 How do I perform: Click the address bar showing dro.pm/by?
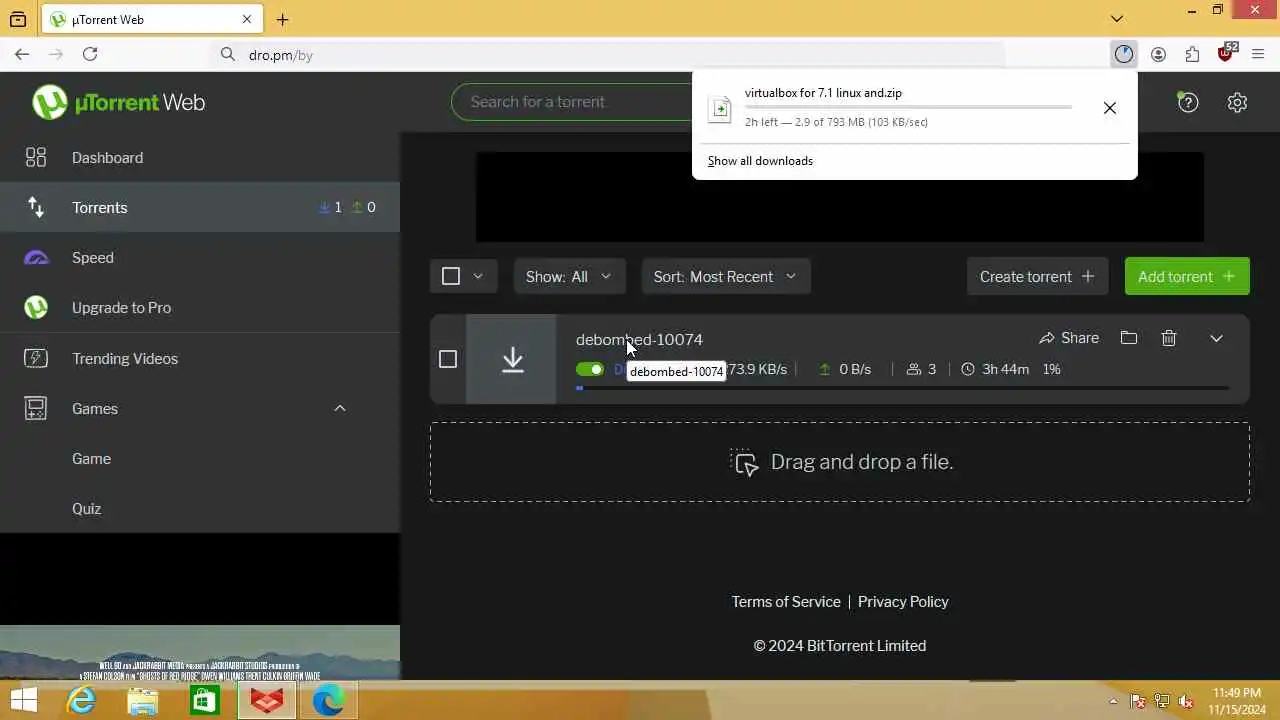tap(607, 54)
